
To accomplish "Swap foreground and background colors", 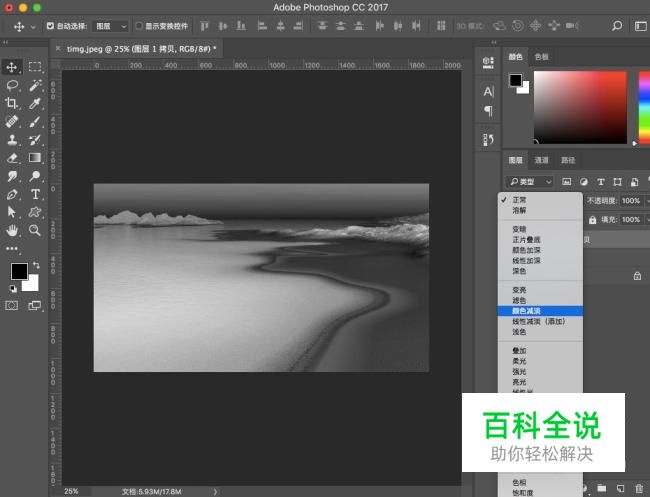I will (x=35, y=264).
